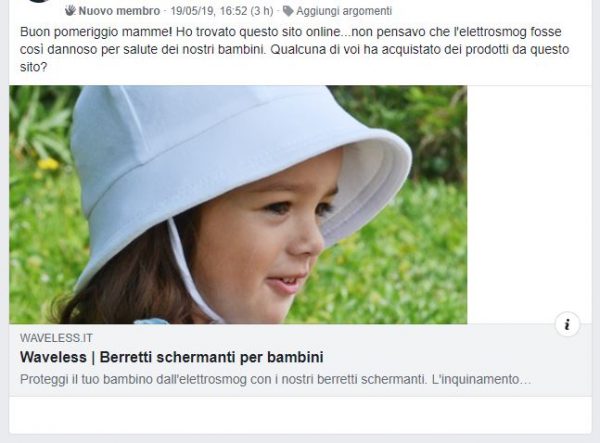Open the WAVELESS.IT domain link
Screen dimensions: 600x443
click(x=56, y=338)
